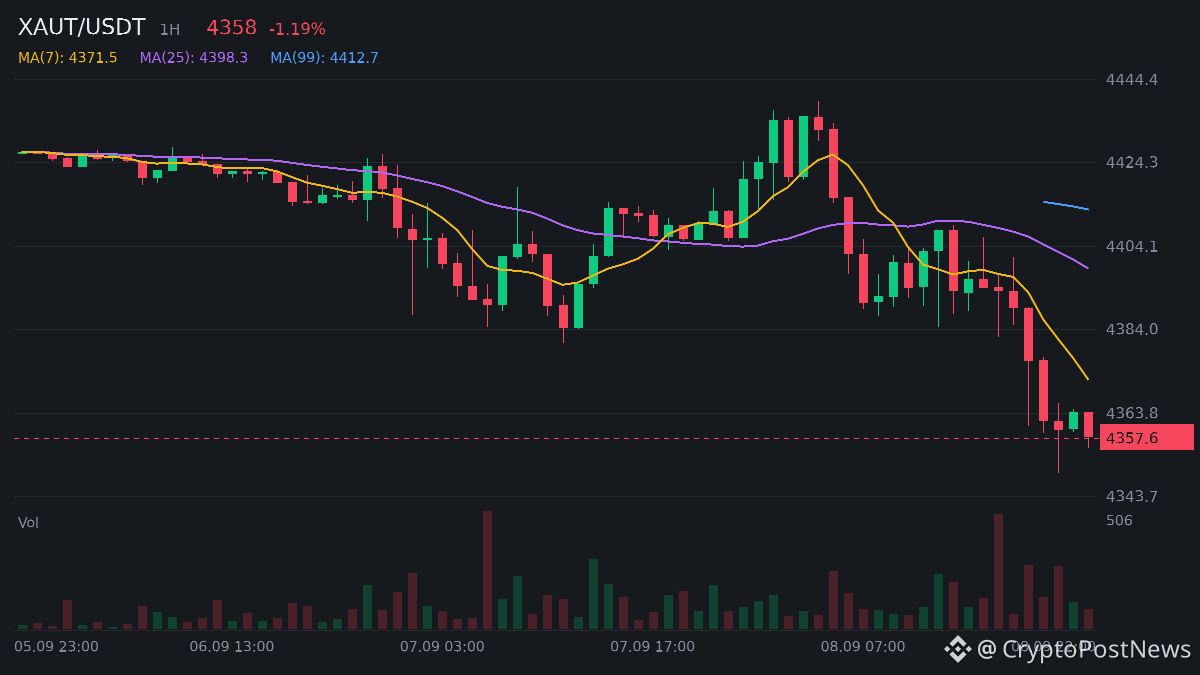Viewport: 1200px width, 675px height.
Task: Select the Vol panel label
Action: point(28,522)
